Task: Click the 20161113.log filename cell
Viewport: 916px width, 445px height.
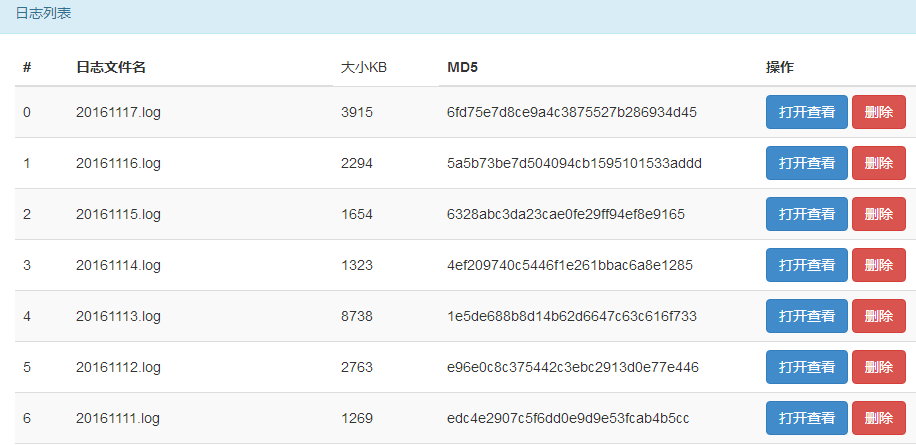Action: pos(118,316)
